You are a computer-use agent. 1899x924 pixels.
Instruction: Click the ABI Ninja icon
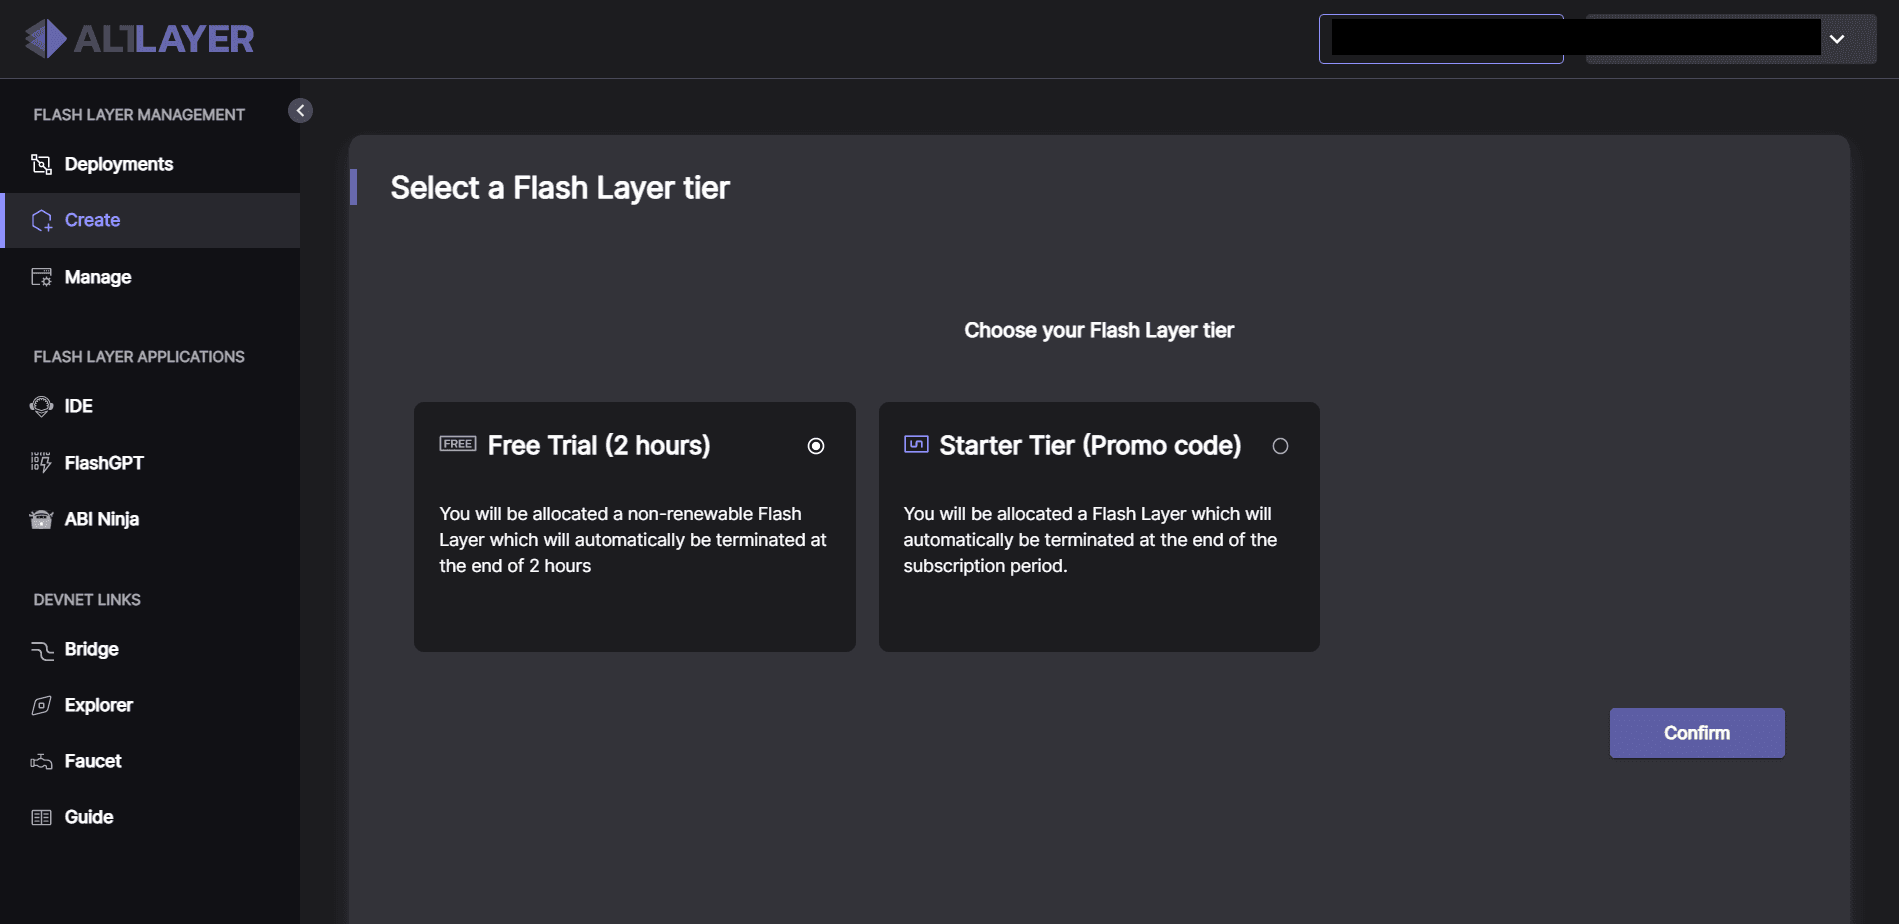pyautogui.click(x=41, y=519)
